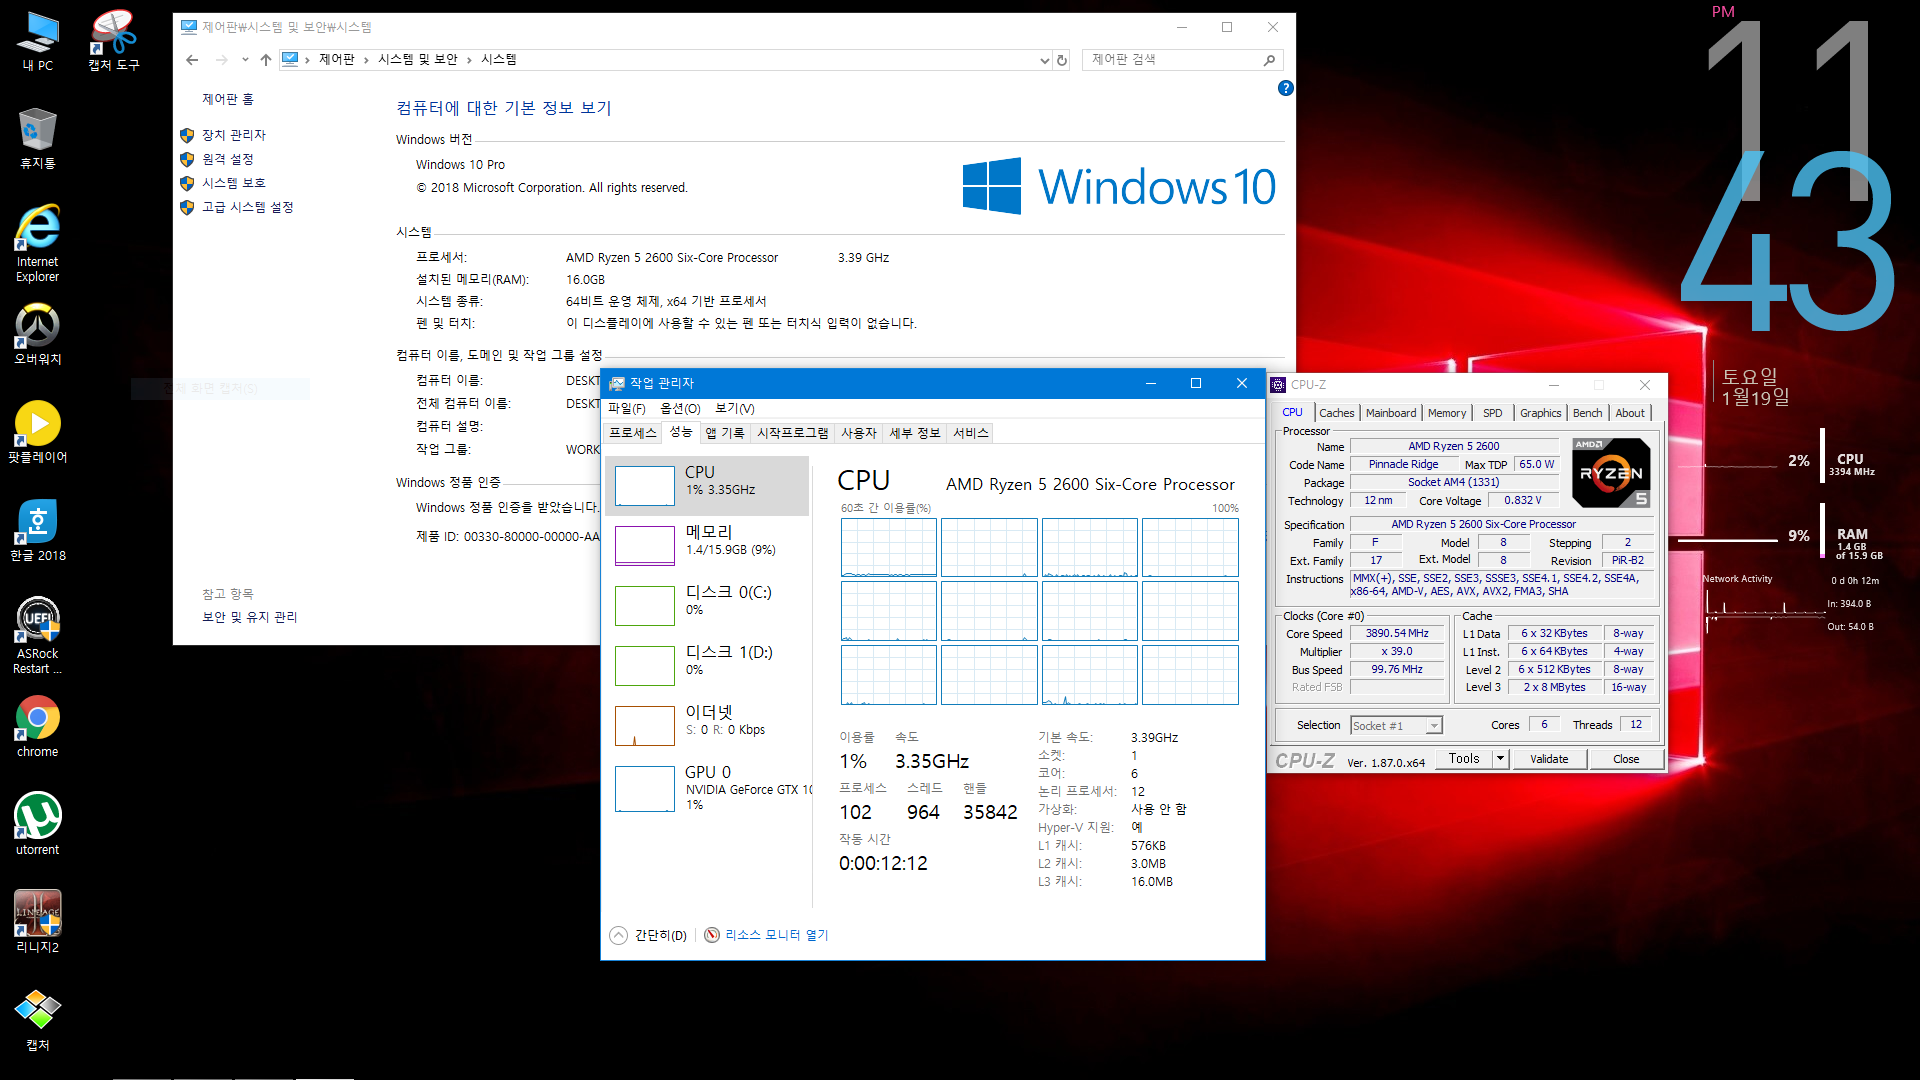Click the up-level arrow in Control Panel
The image size is (1920, 1080).
point(266,60)
